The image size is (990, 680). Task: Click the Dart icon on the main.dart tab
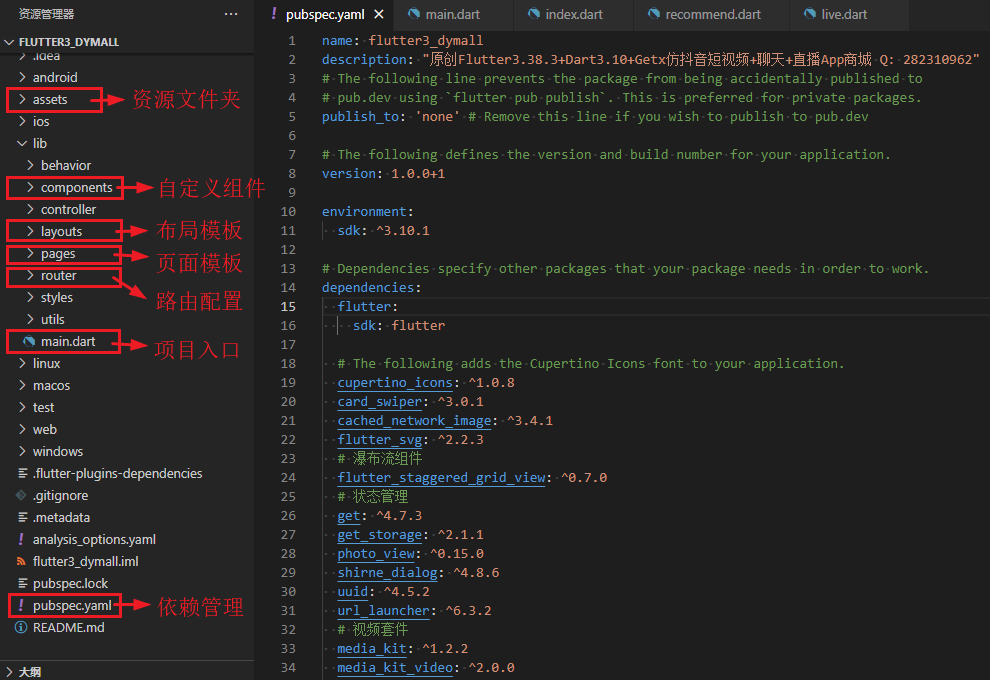[413, 15]
